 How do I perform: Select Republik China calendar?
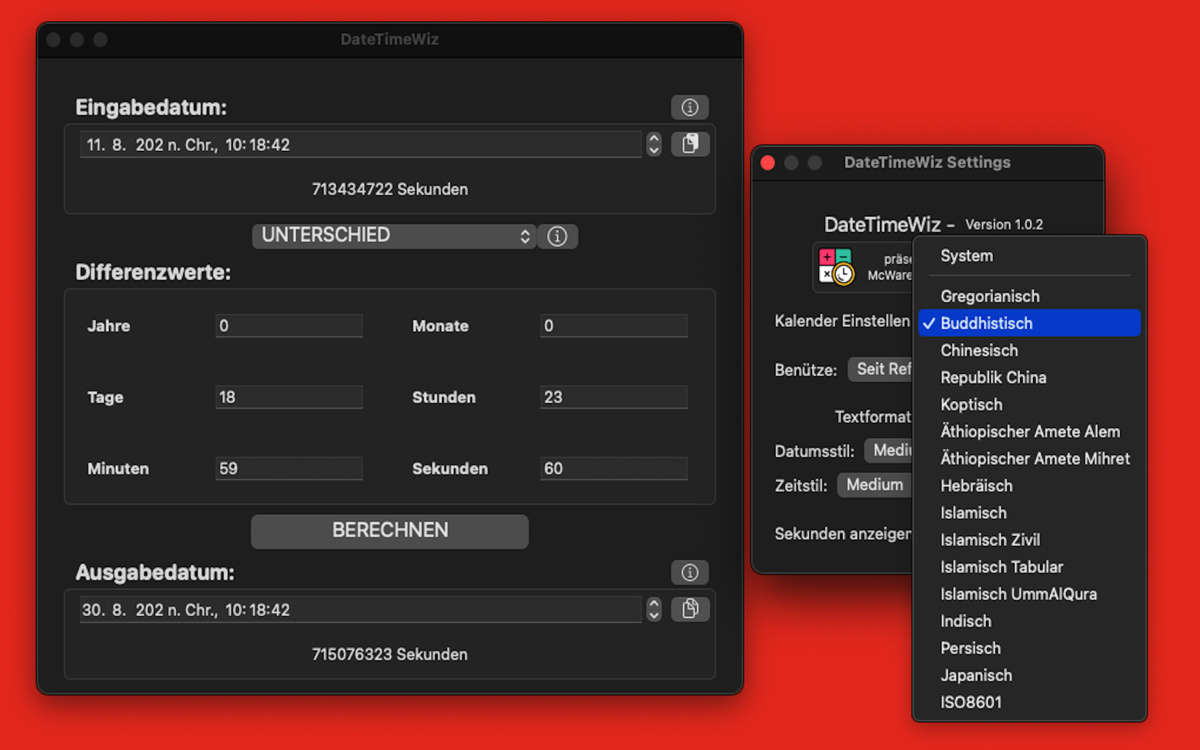pos(1029,377)
